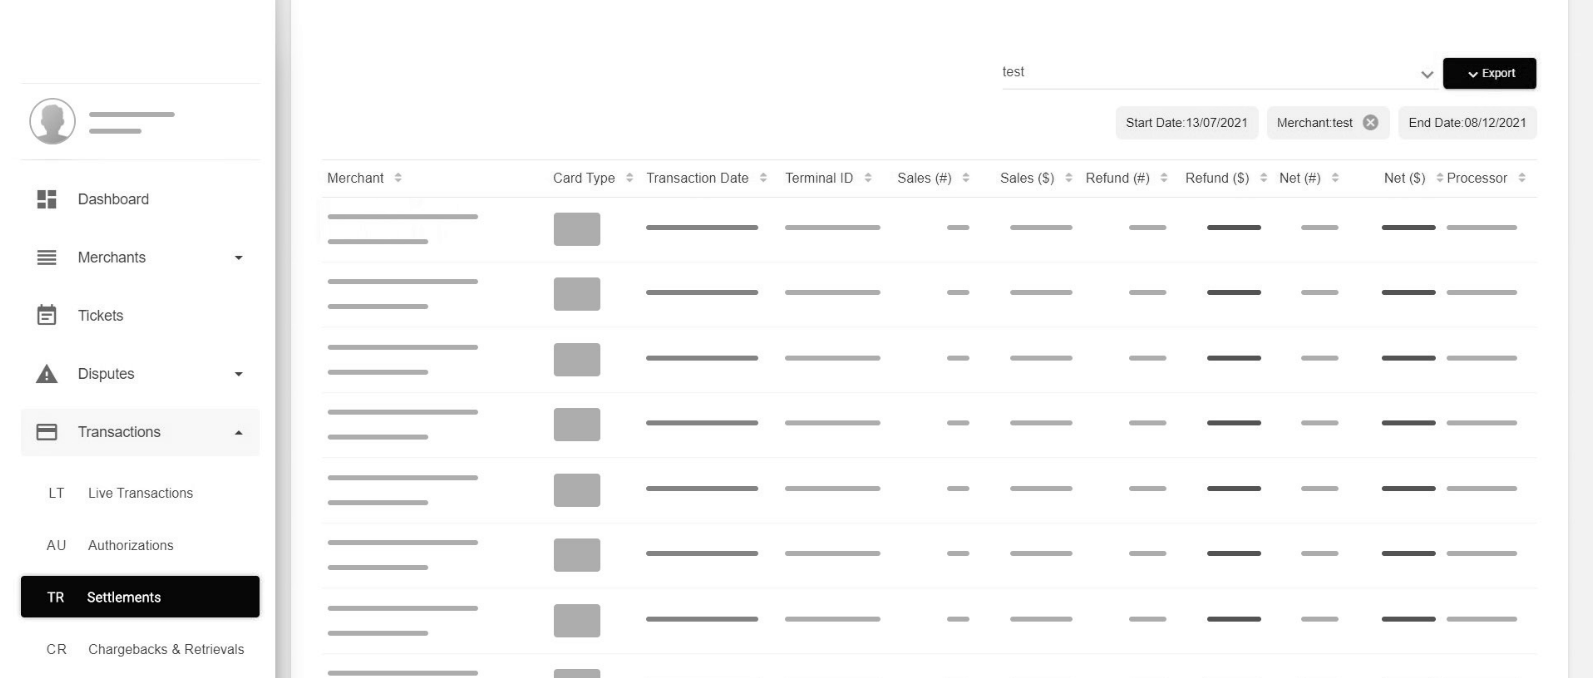The height and width of the screenshot is (678, 1593).
Task: Select Transactions menu item
Action: [140, 432]
